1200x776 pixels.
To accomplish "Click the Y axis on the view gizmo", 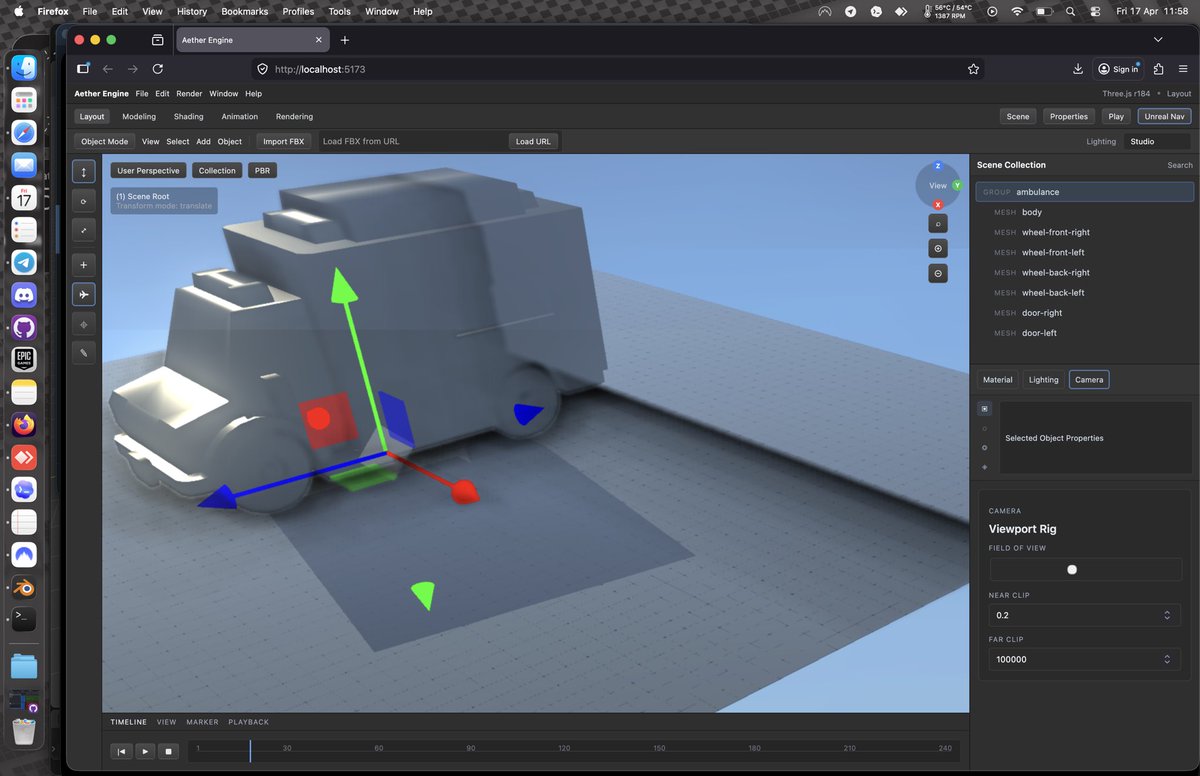I will (957, 185).
